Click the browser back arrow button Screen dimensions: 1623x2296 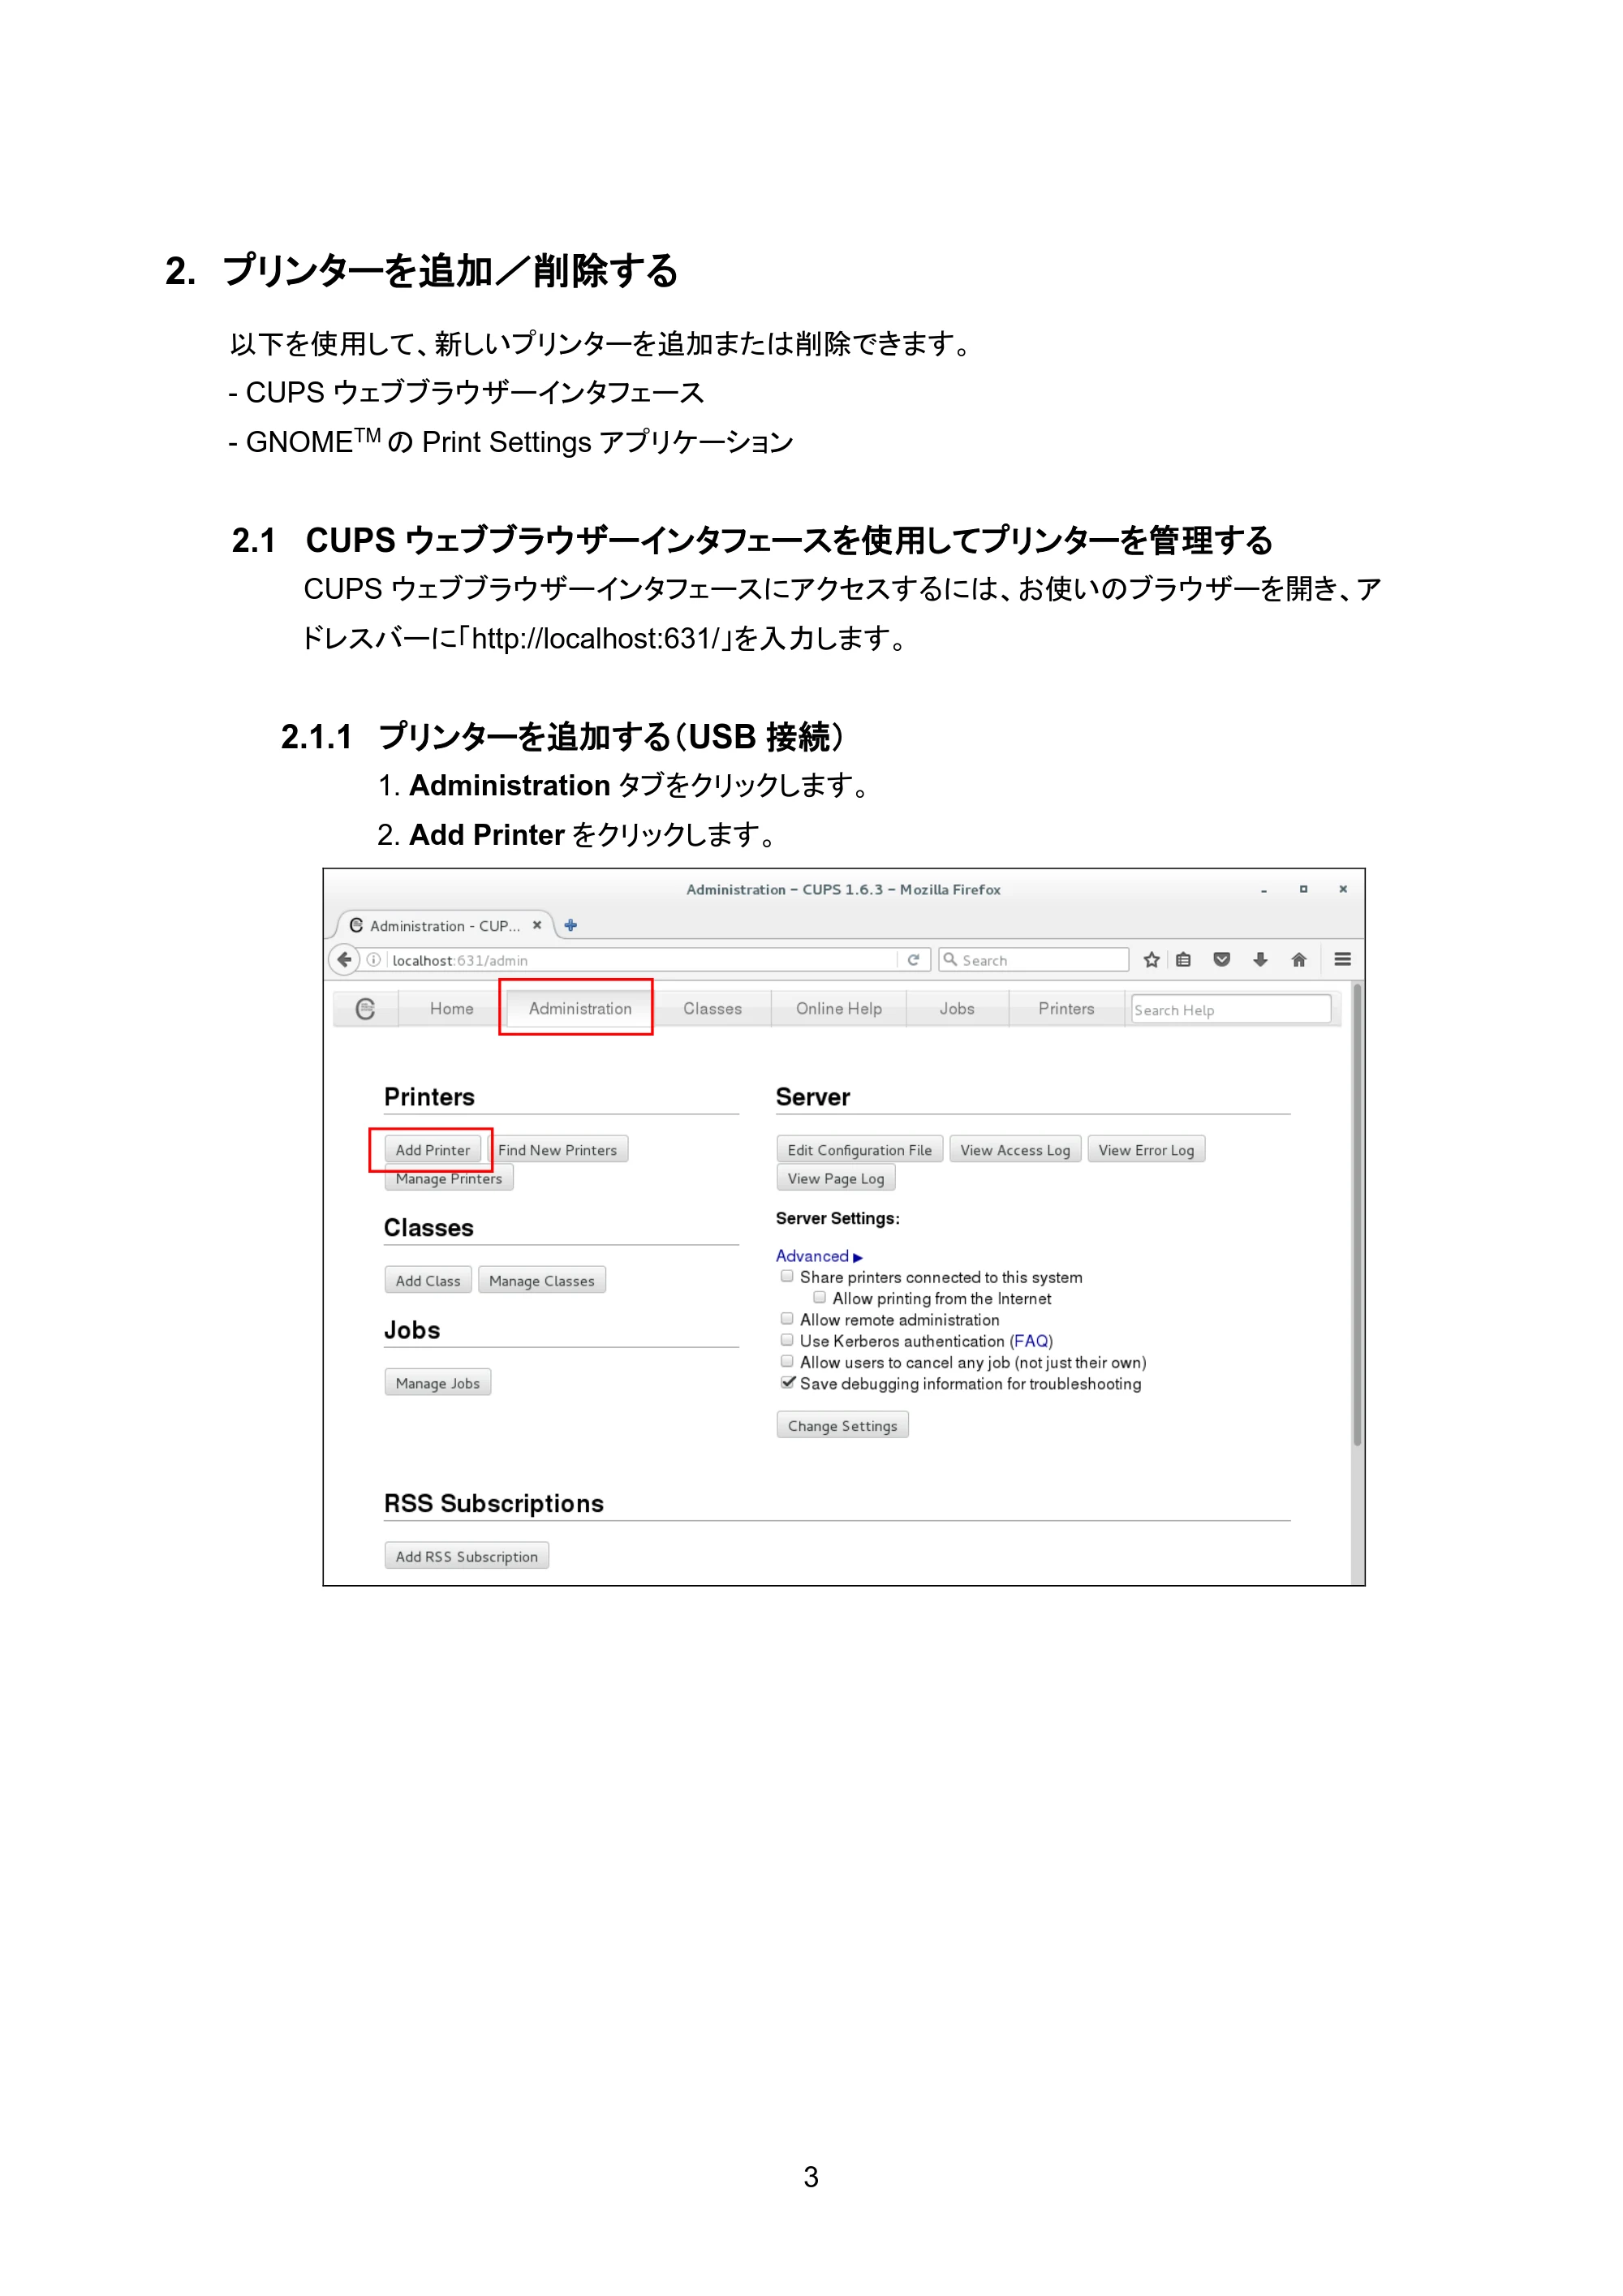344,959
